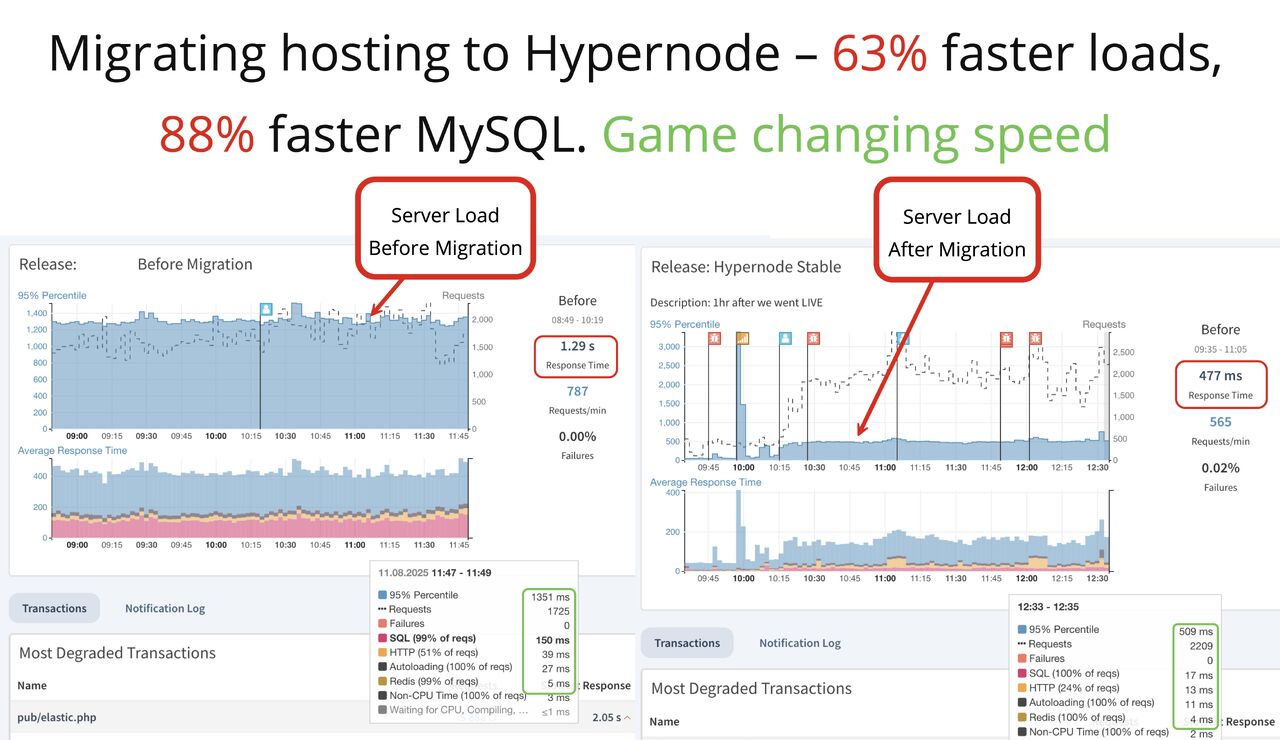Click the red bug marker at 09:45 in Hypernode chart
This screenshot has height=740, width=1280.
(714, 339)
